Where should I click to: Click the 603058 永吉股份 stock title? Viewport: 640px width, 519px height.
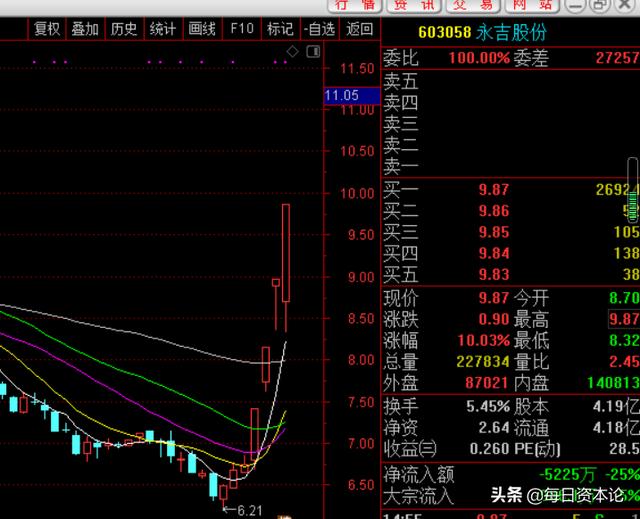pos(482,32)
